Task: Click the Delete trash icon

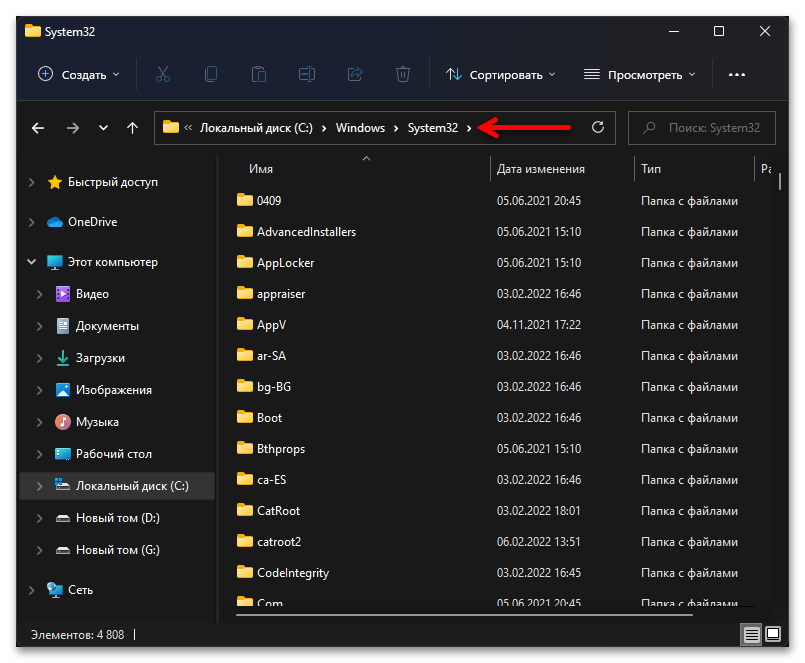Action: (403, 74)
